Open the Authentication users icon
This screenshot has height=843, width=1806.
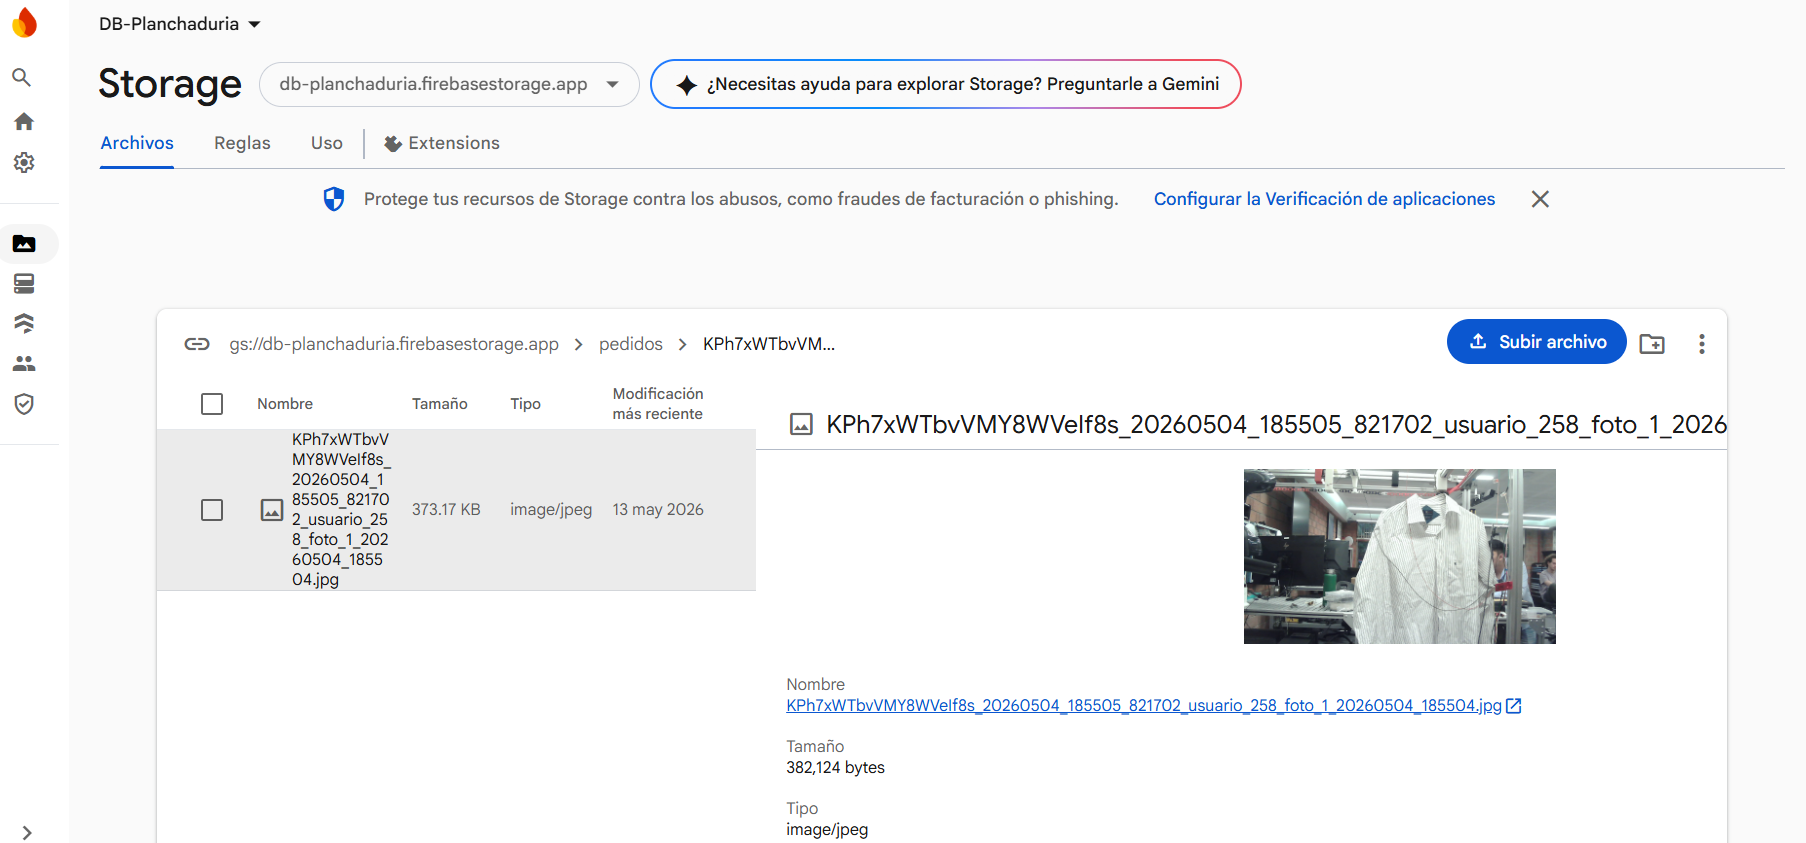pyautogui.click(x=24, y=364)
